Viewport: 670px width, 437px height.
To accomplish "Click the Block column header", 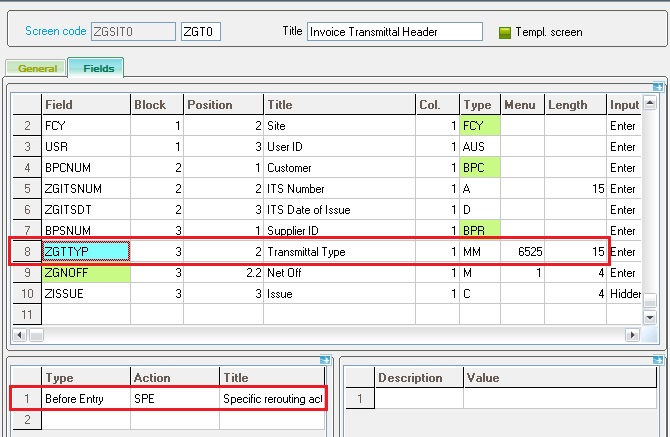I will (x=157, y=105).
